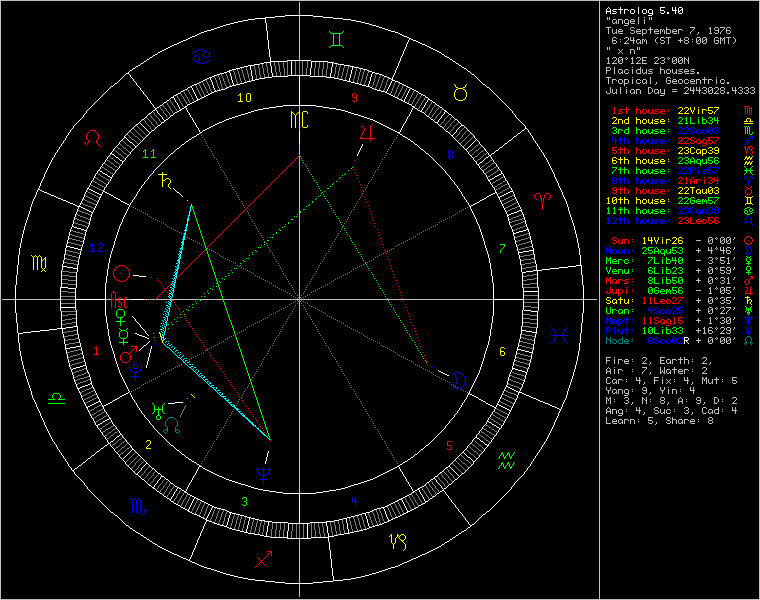Image resolution: width=760 pixels, height=600 pixels.
Task: Click the "Astrolog 5.40" title text
Action: click(640, 11)
